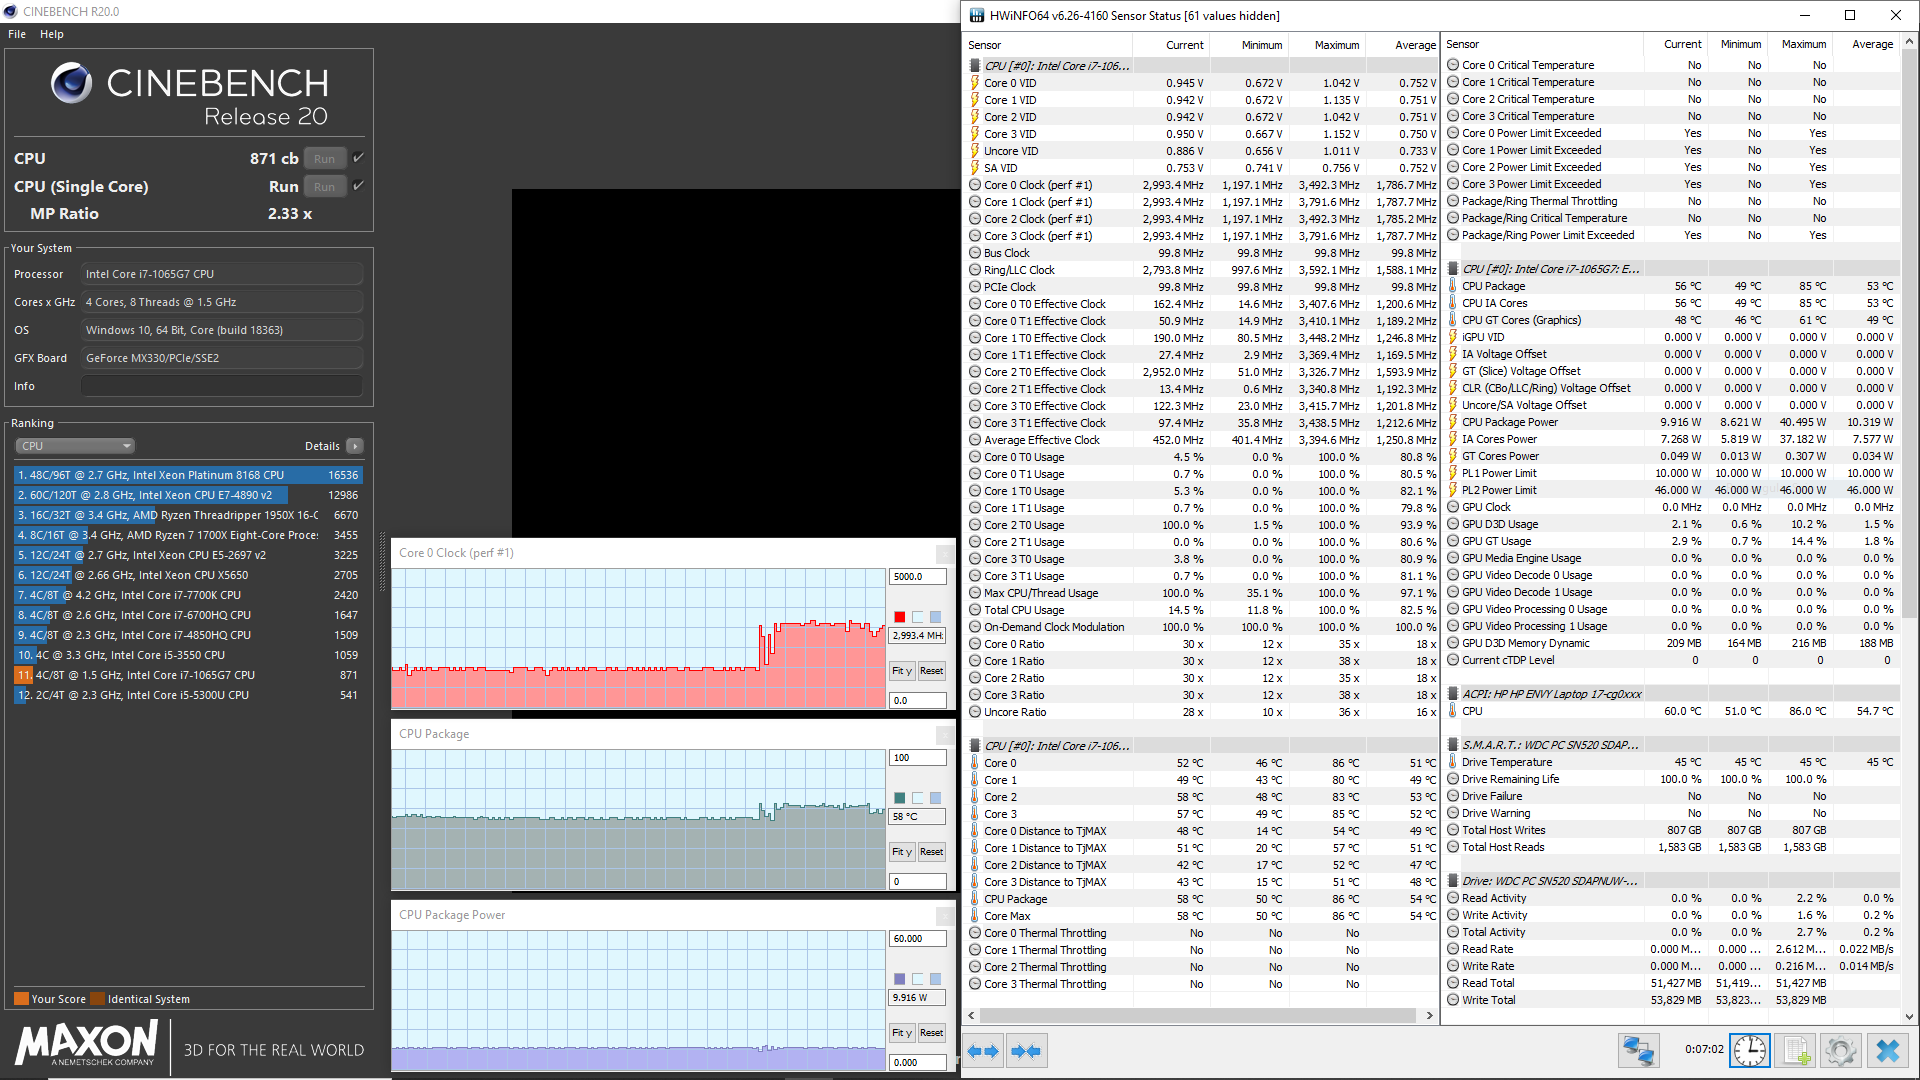Click Reset on CPU Package Power graph
The width and height of the screenshot is (1920, 1080).
tap(931, 1033)
